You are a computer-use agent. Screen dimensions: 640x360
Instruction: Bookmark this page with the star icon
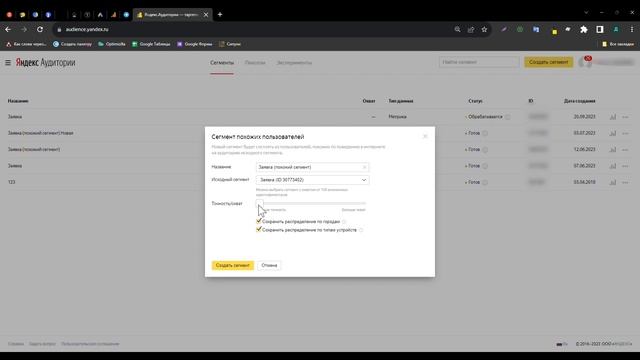point(484,29)
